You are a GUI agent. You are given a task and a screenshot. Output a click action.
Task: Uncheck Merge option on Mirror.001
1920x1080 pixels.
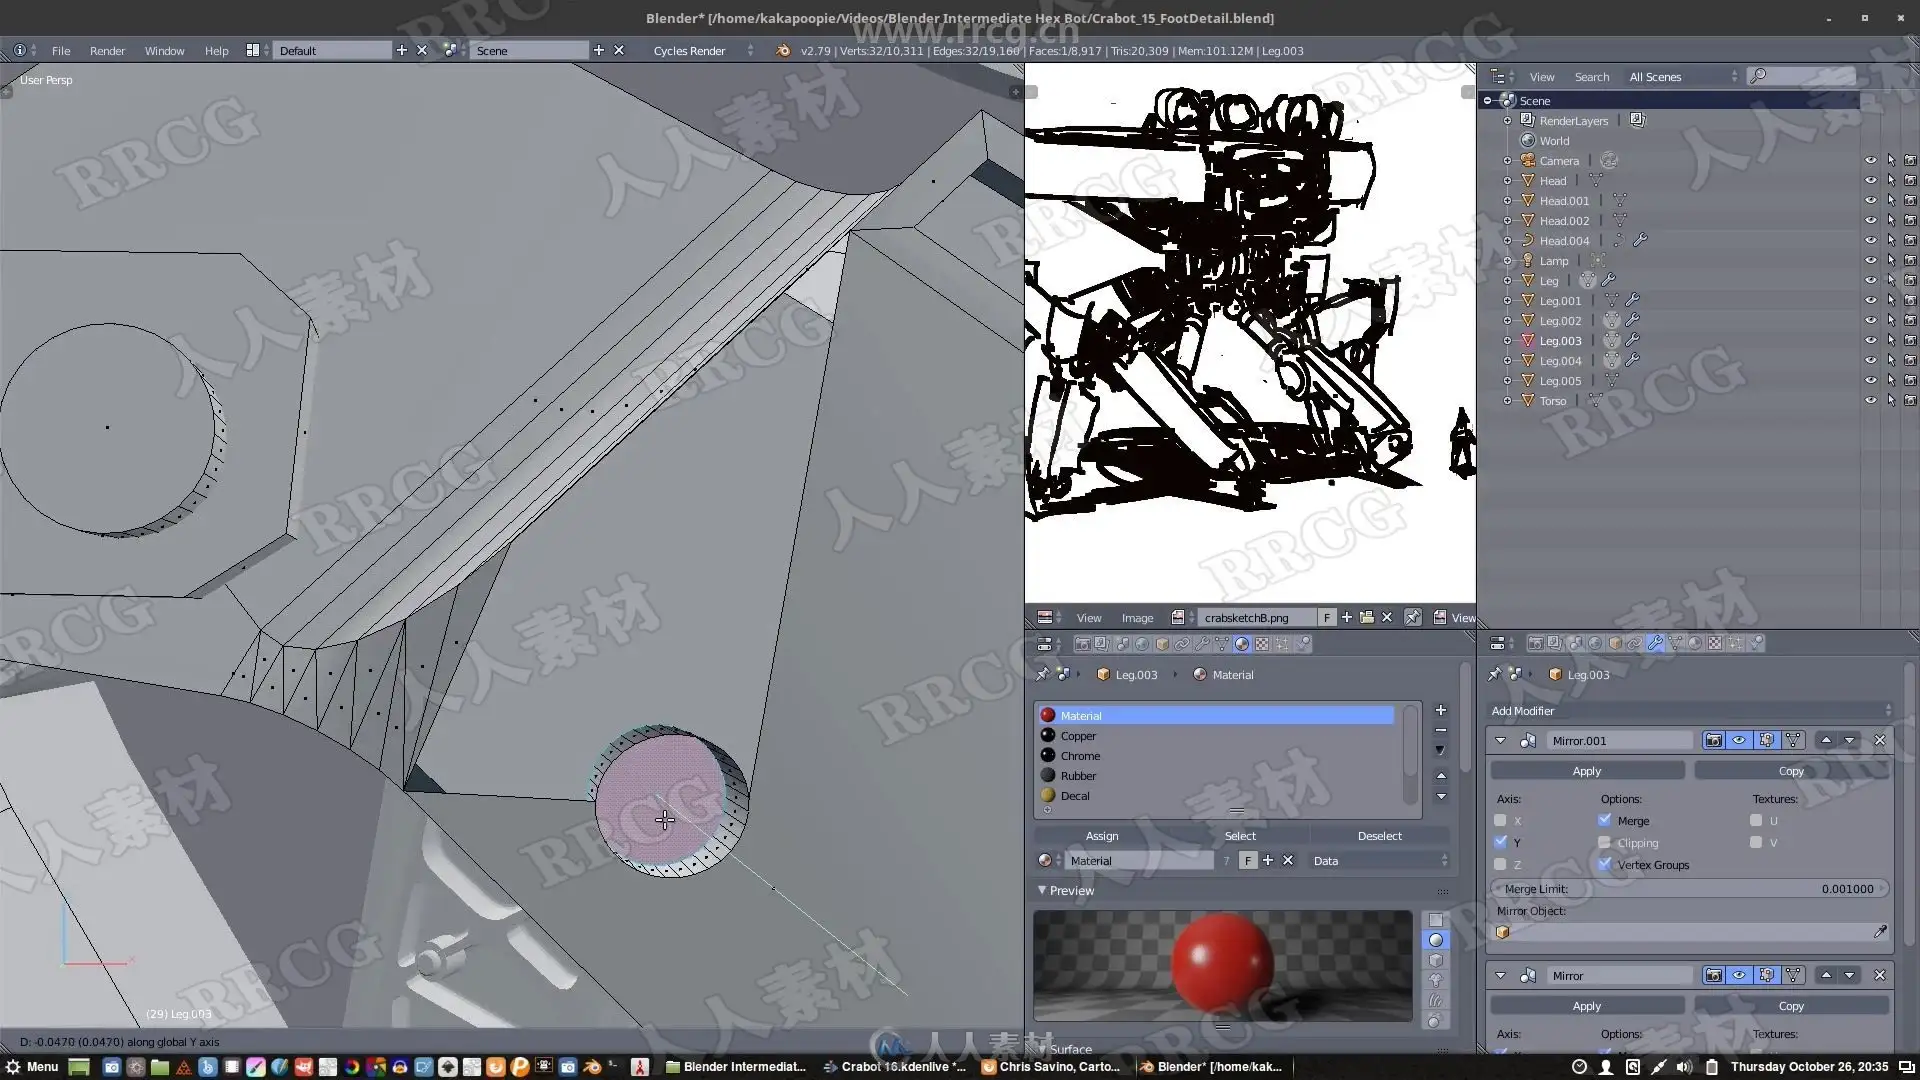(1605, 820)
